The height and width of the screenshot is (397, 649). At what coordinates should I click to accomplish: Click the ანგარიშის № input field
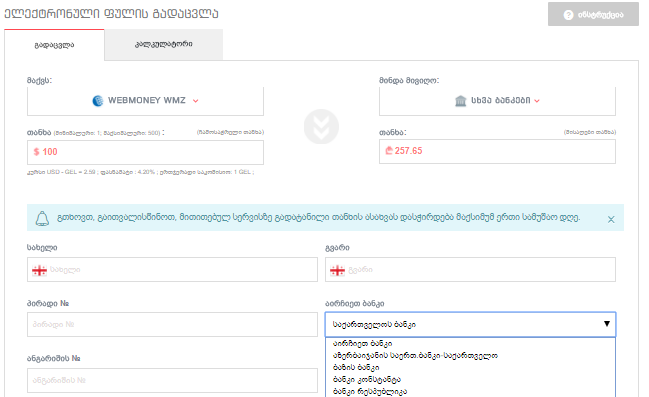click(172, 380)
